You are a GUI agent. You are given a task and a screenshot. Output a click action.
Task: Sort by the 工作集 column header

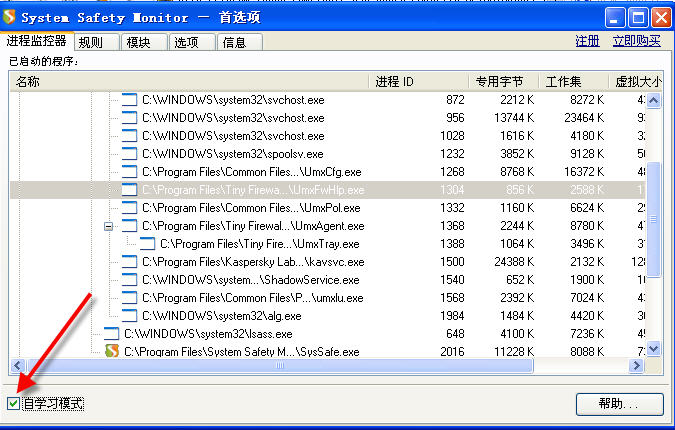(573, 81)
